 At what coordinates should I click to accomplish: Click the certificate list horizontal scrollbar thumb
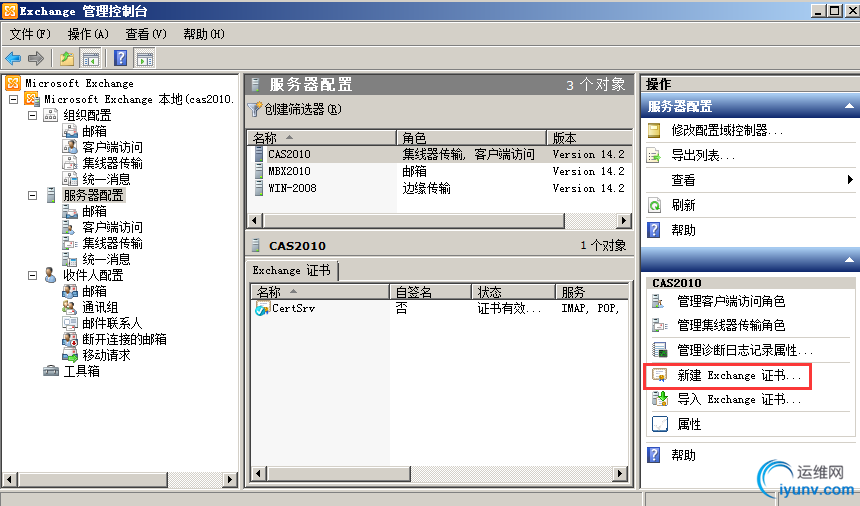339,474
